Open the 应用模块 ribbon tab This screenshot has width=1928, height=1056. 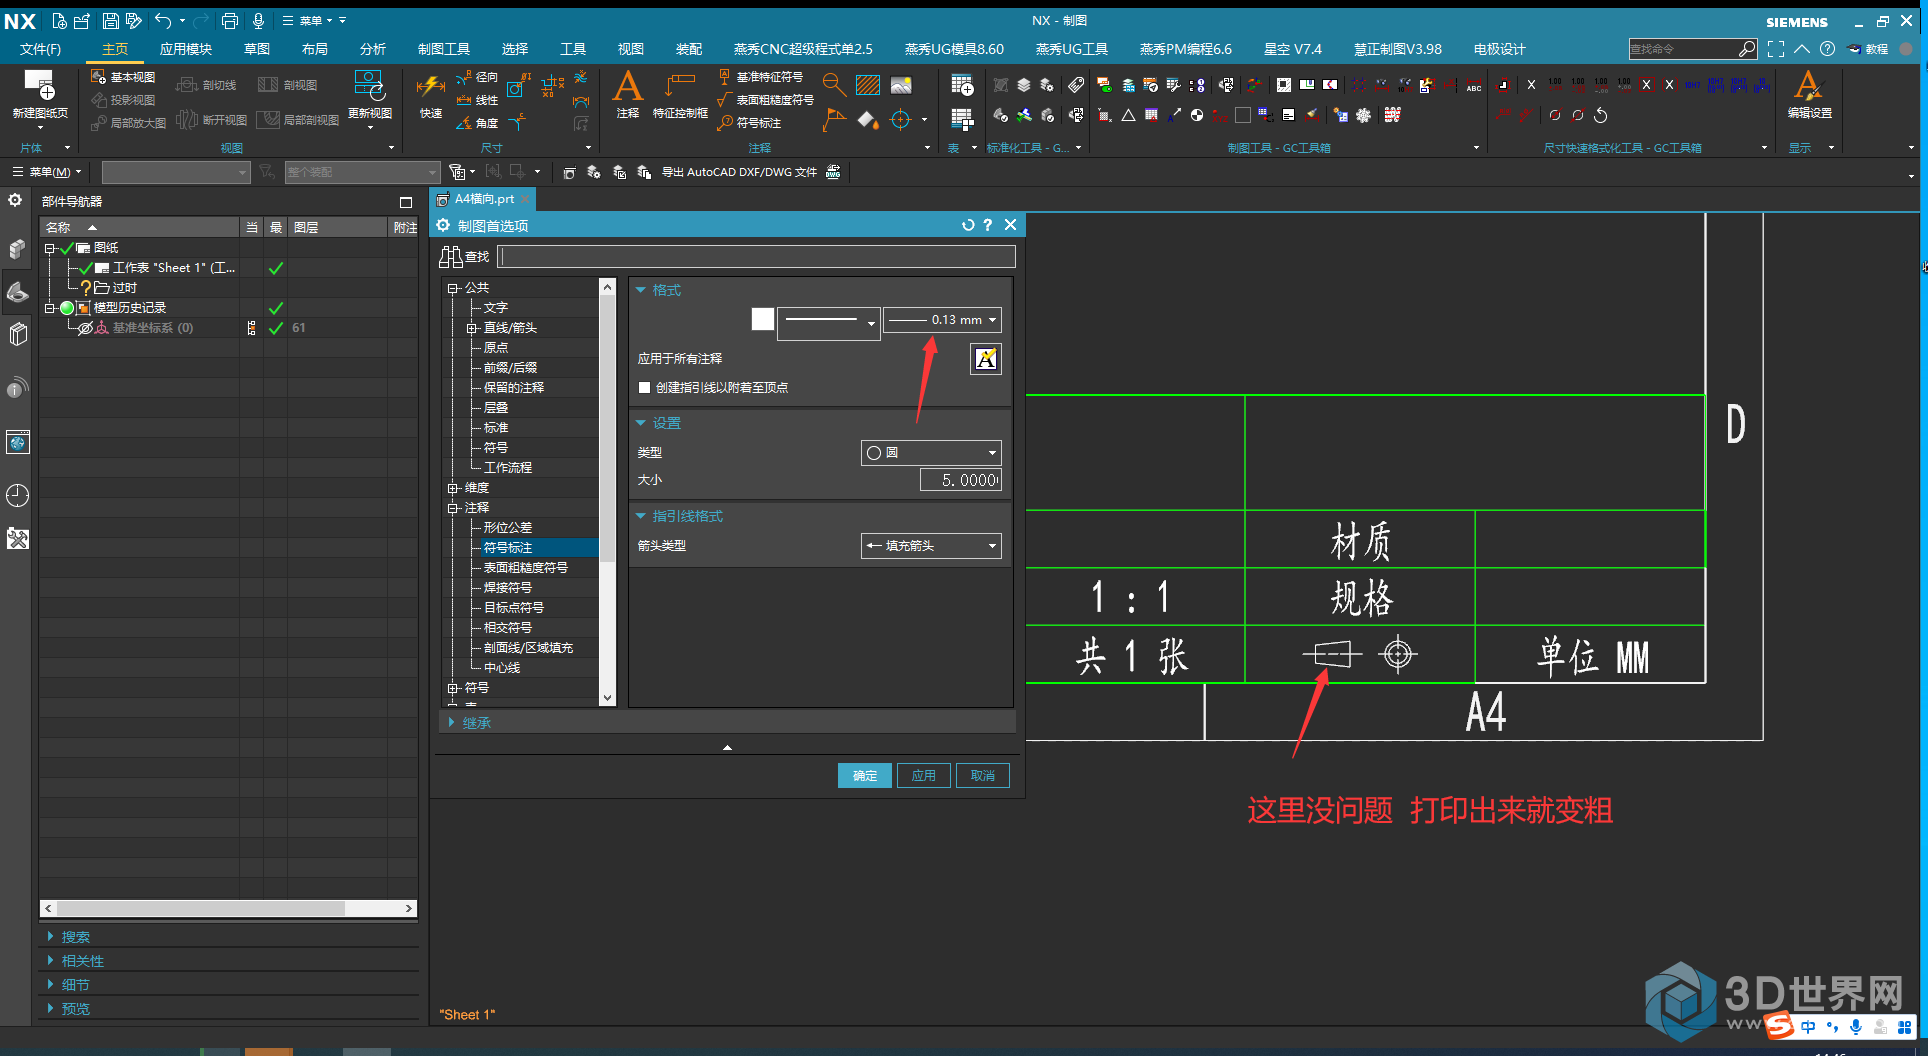point(186,49)
